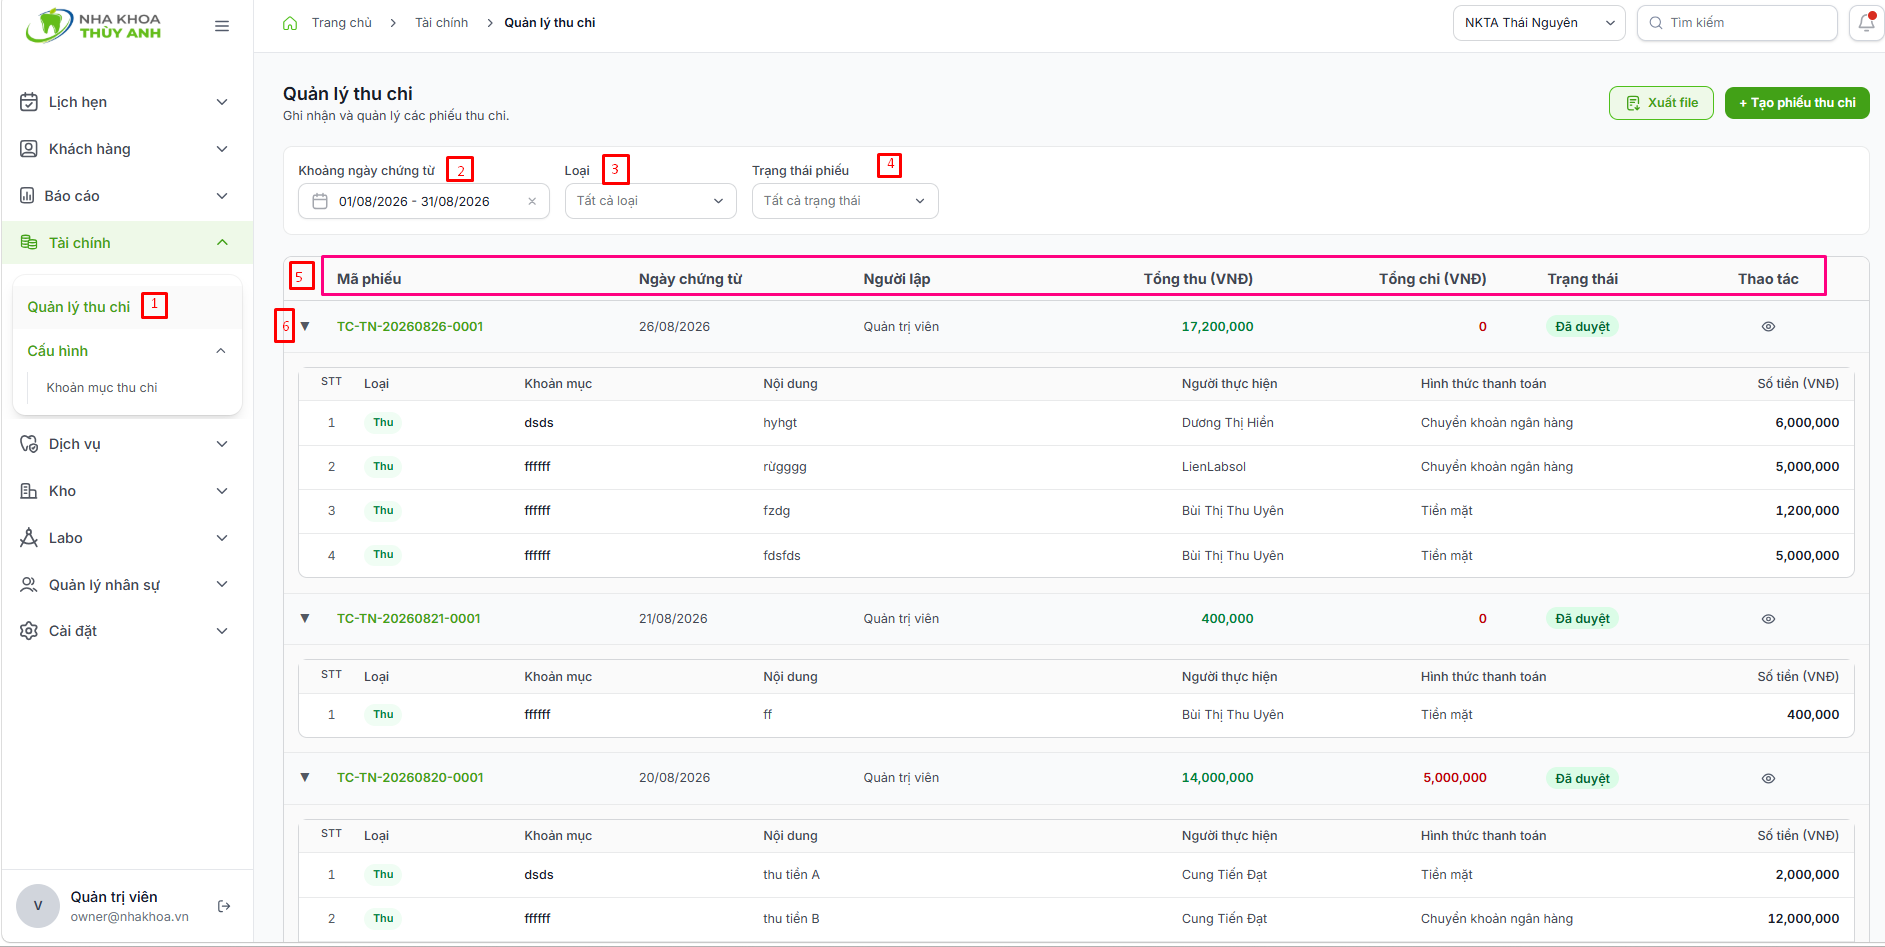Open the Trạng thái phiếu status dropdown
This screenshot has height=947, width=1885.
pos(845,201)
